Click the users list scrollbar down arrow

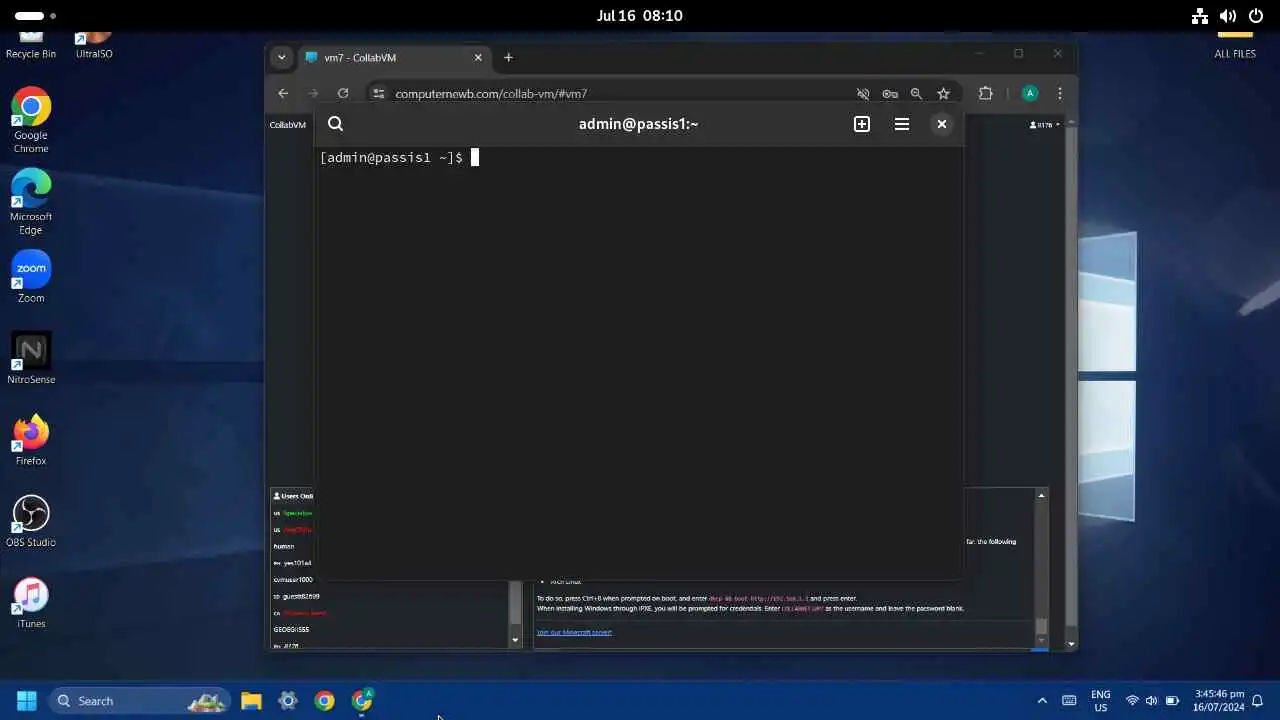click(516, 640)
